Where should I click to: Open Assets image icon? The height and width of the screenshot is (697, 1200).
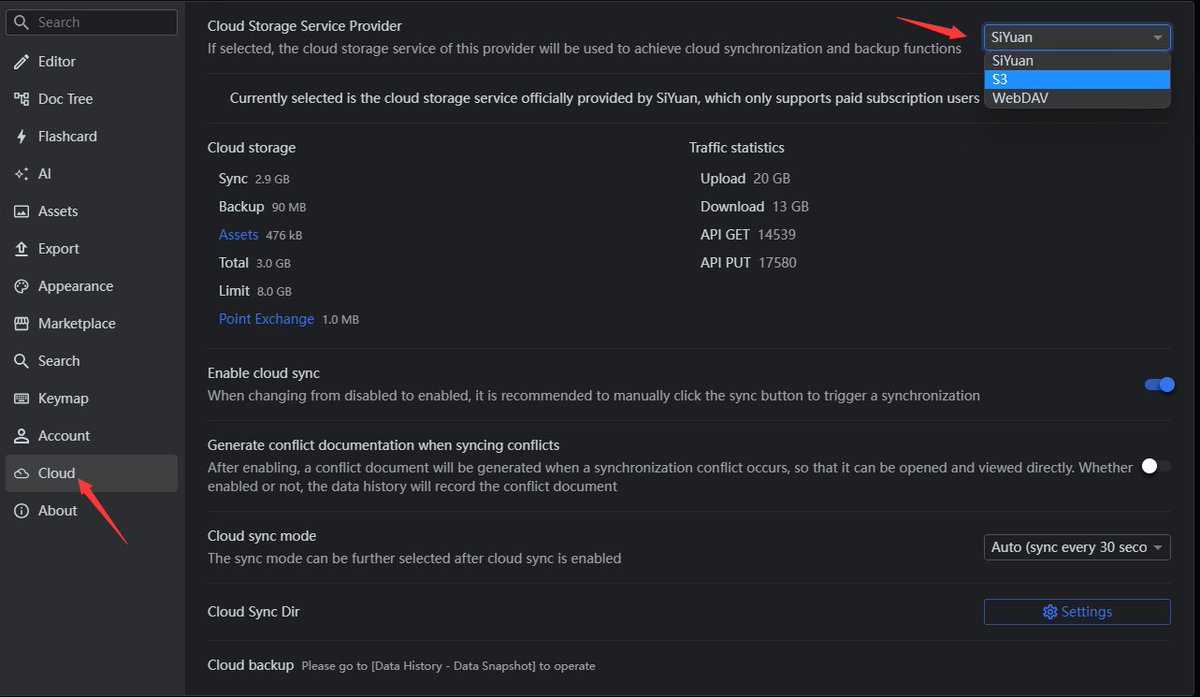click(20, 211)
